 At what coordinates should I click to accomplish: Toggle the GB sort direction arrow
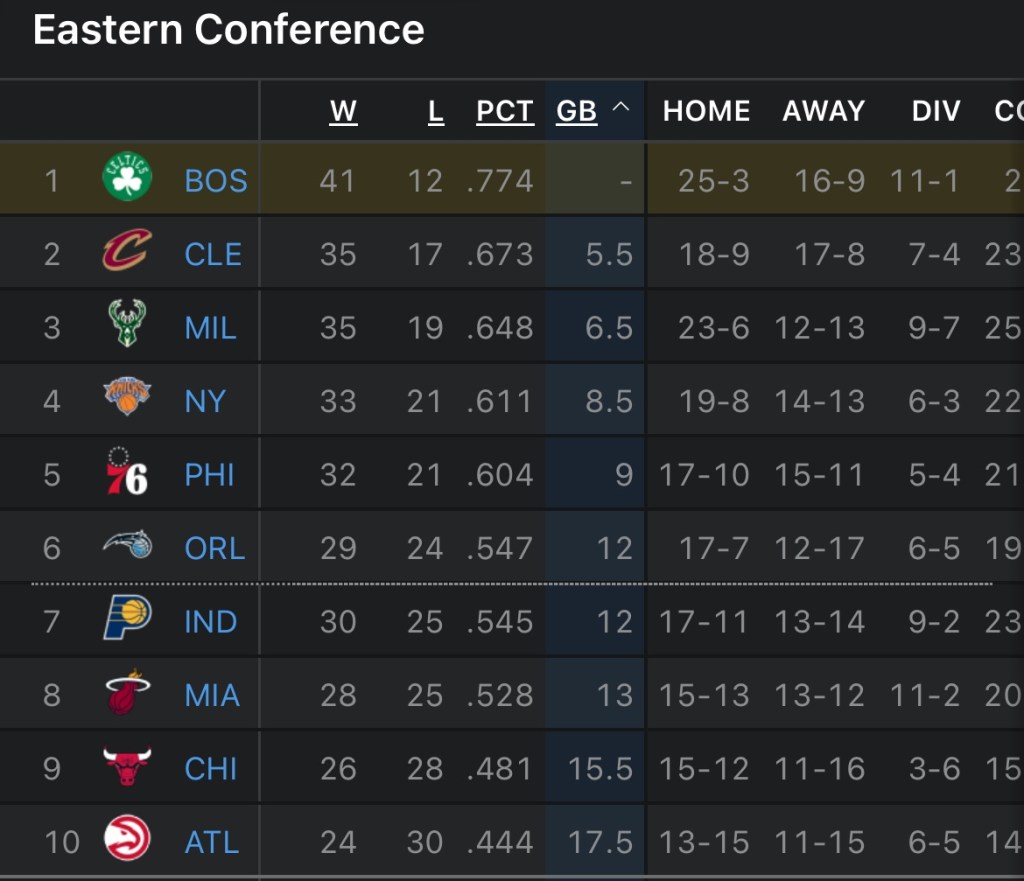[621, 108]
